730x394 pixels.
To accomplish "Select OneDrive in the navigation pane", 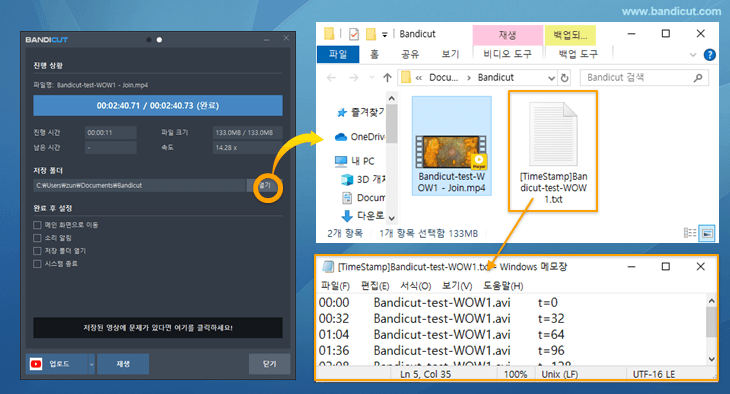I will click(x=359, y=137).
